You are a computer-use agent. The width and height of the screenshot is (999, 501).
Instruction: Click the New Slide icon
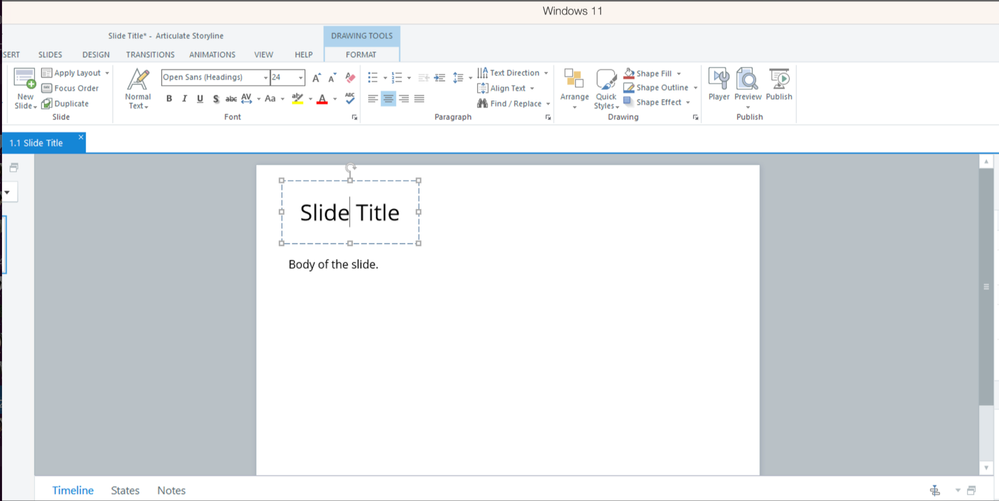click(25, 79)
